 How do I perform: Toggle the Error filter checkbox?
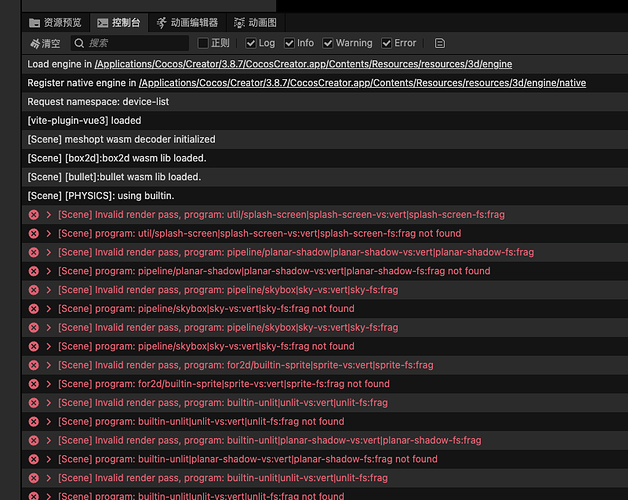click(386, 43)
